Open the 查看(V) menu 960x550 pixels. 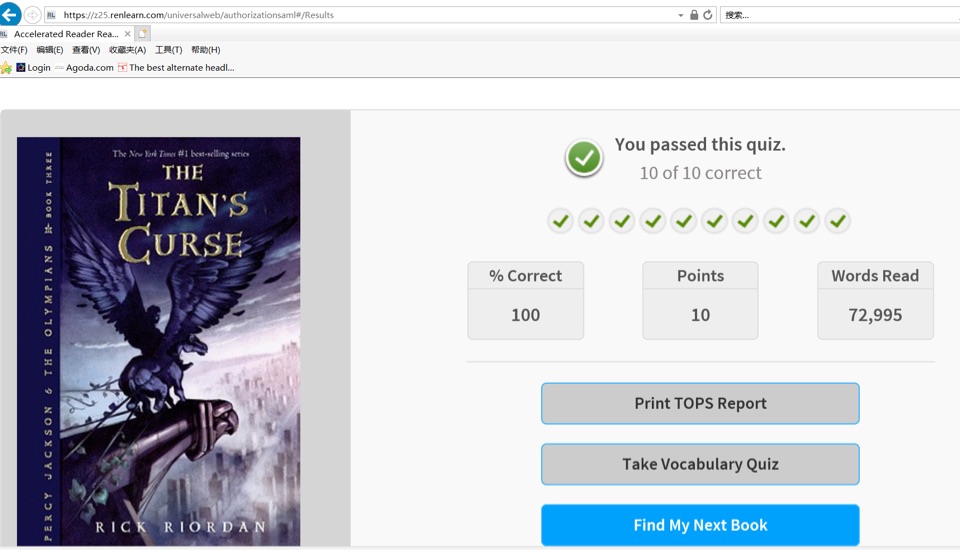coord(86,50)
